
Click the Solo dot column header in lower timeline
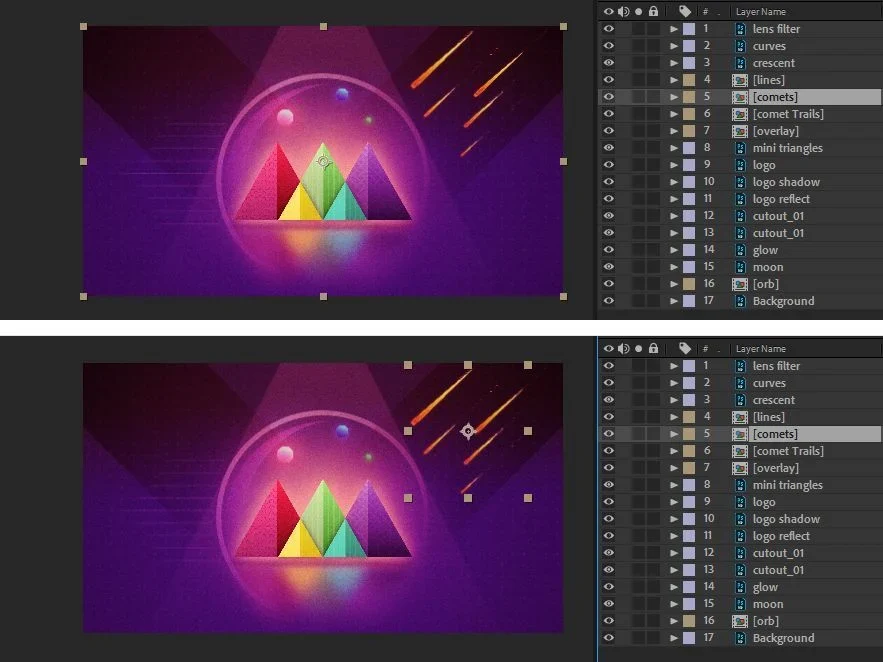click(639, 348)
